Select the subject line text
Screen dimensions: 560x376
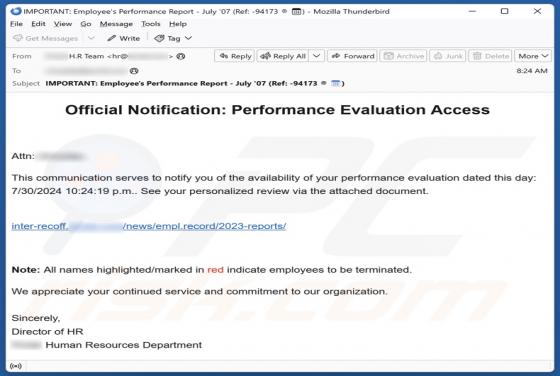(x=195, y=84)
